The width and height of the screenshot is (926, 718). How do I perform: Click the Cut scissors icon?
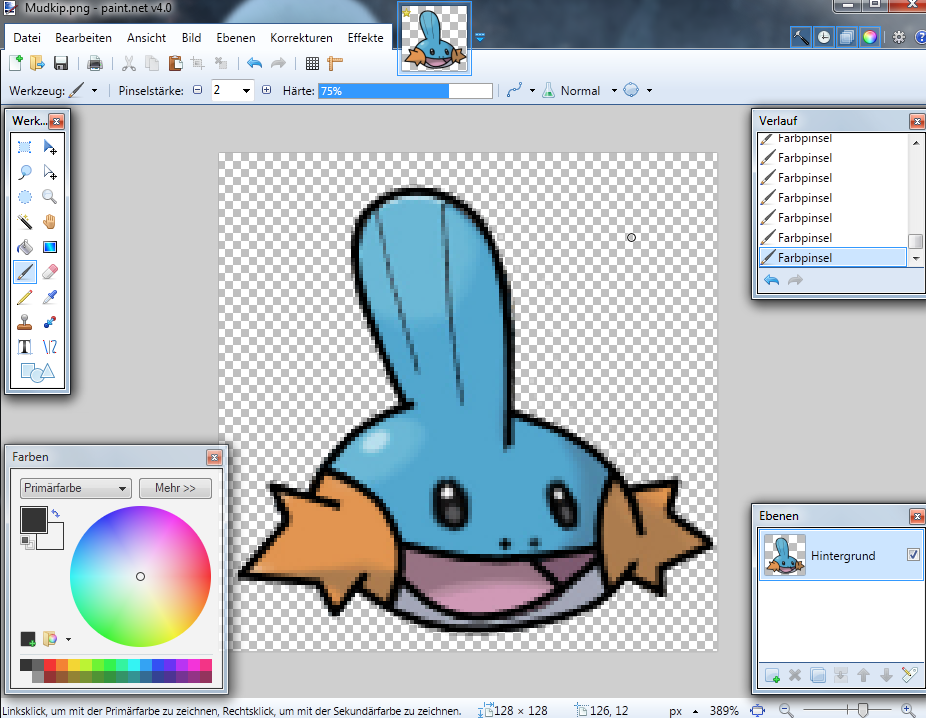click(x=128, y=63)
